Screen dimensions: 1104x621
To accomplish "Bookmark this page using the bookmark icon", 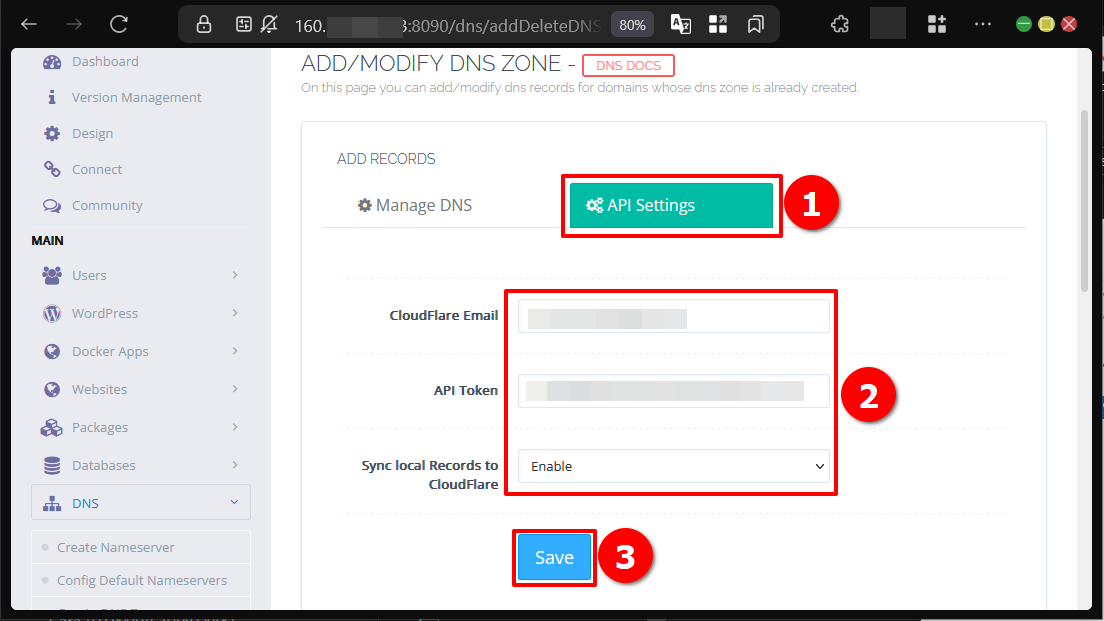I will [755, 25].
